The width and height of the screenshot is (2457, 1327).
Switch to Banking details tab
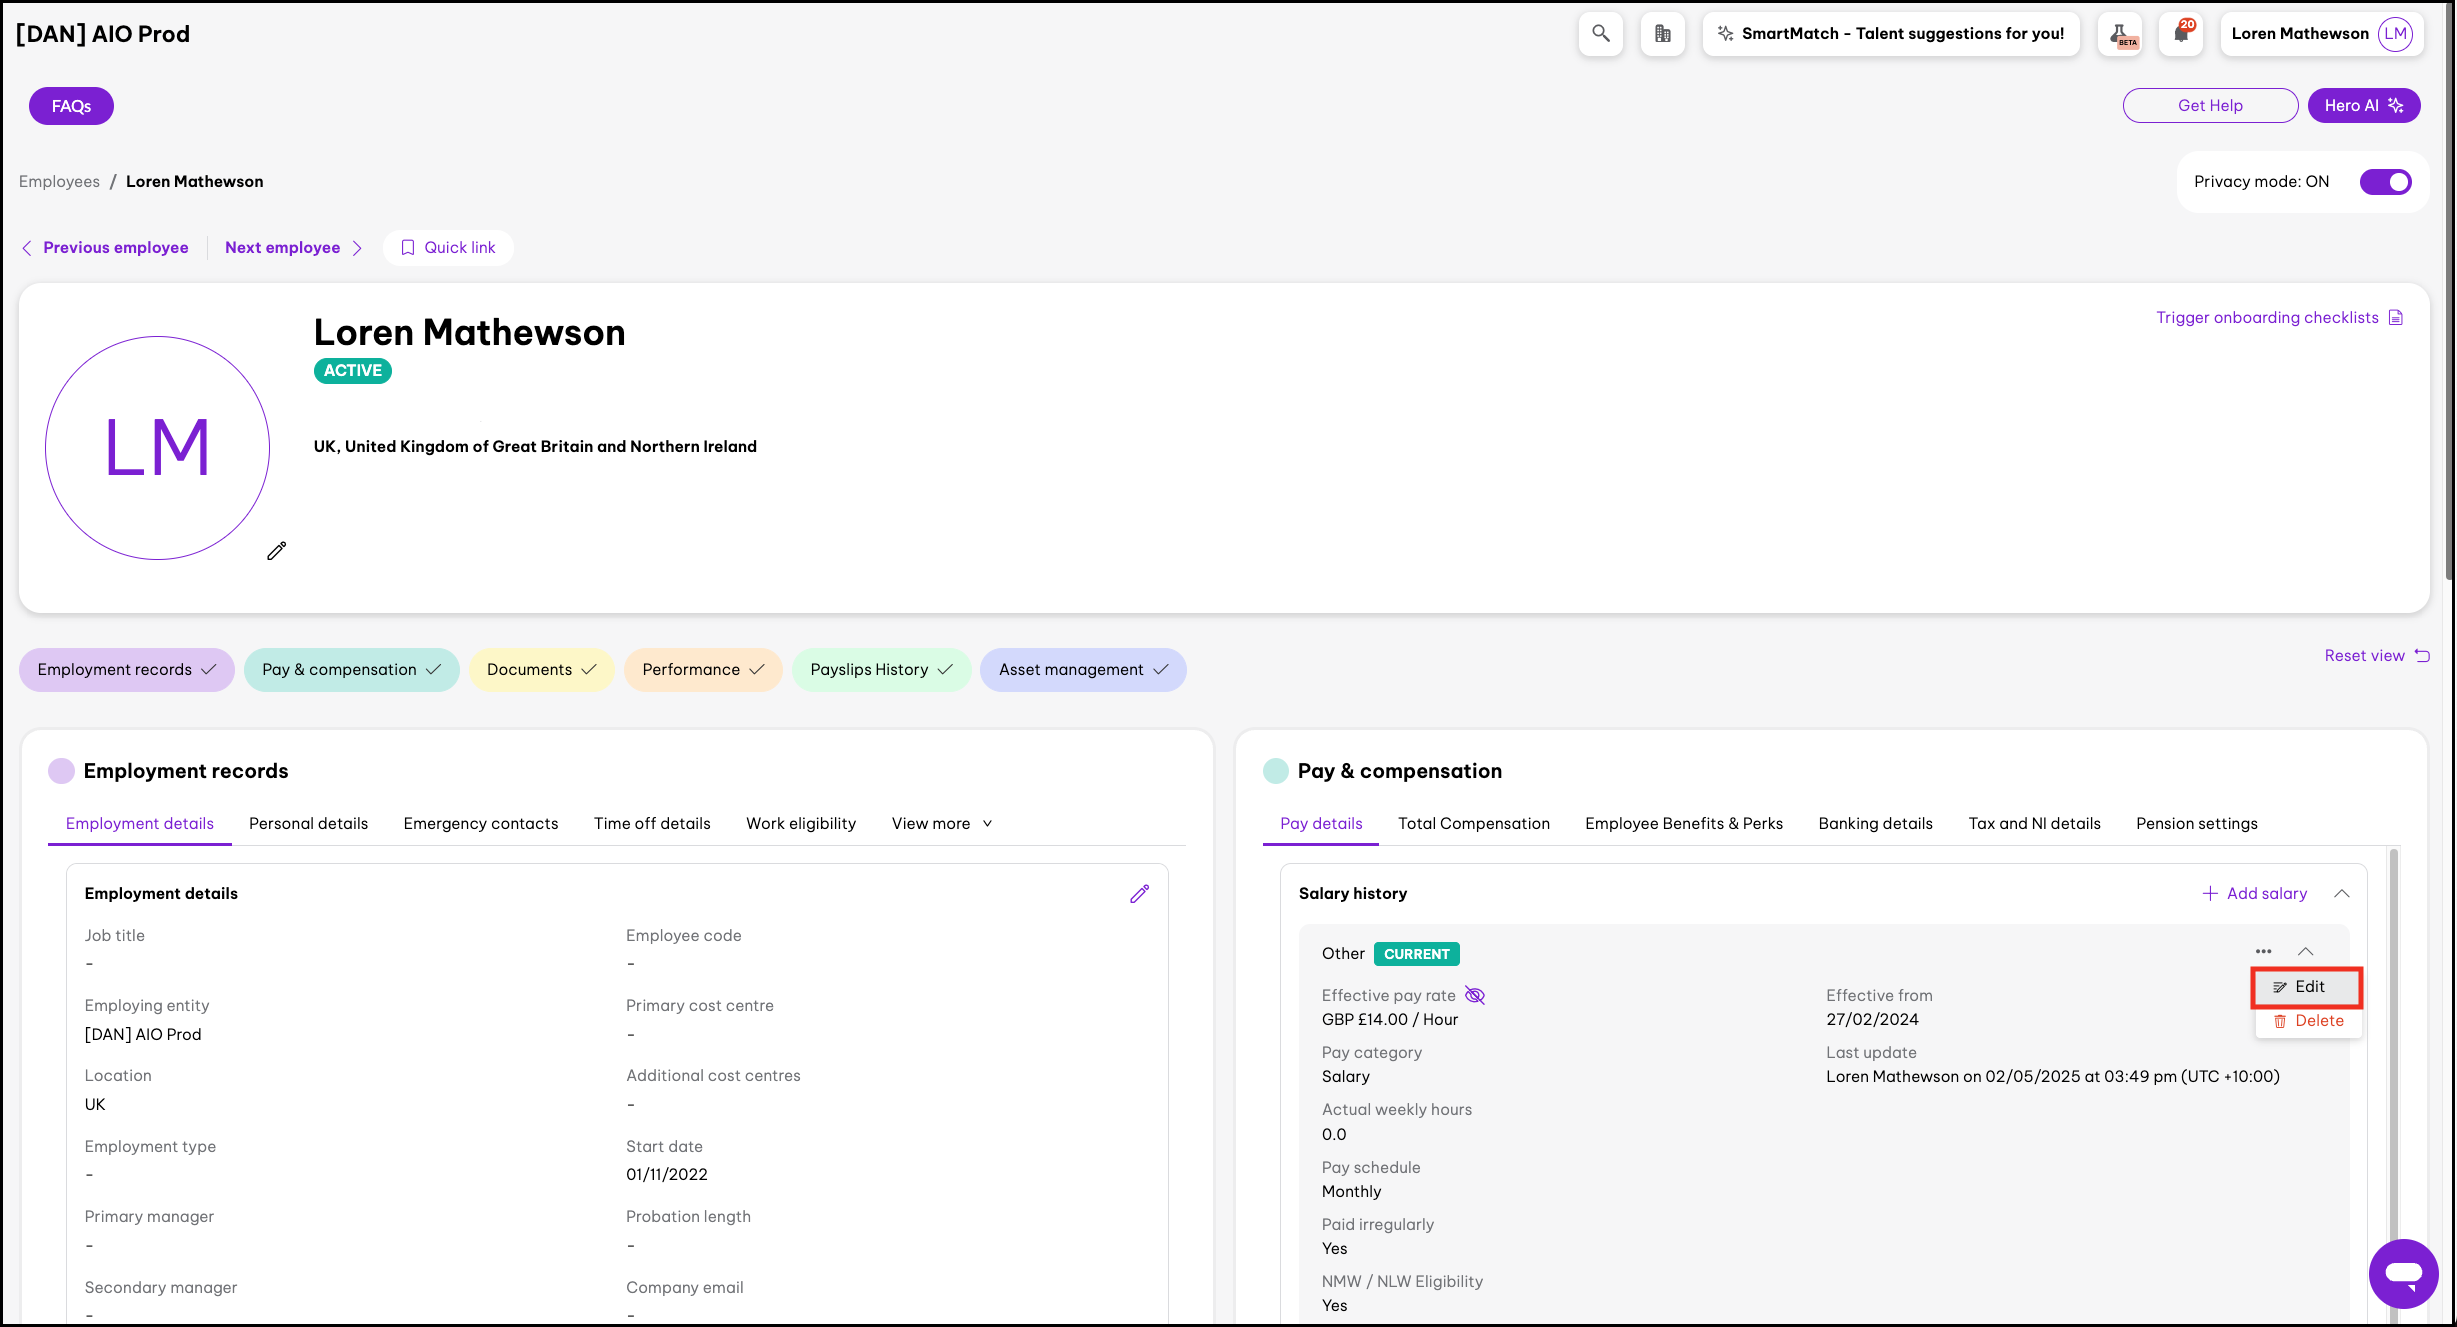point(1875,824)
